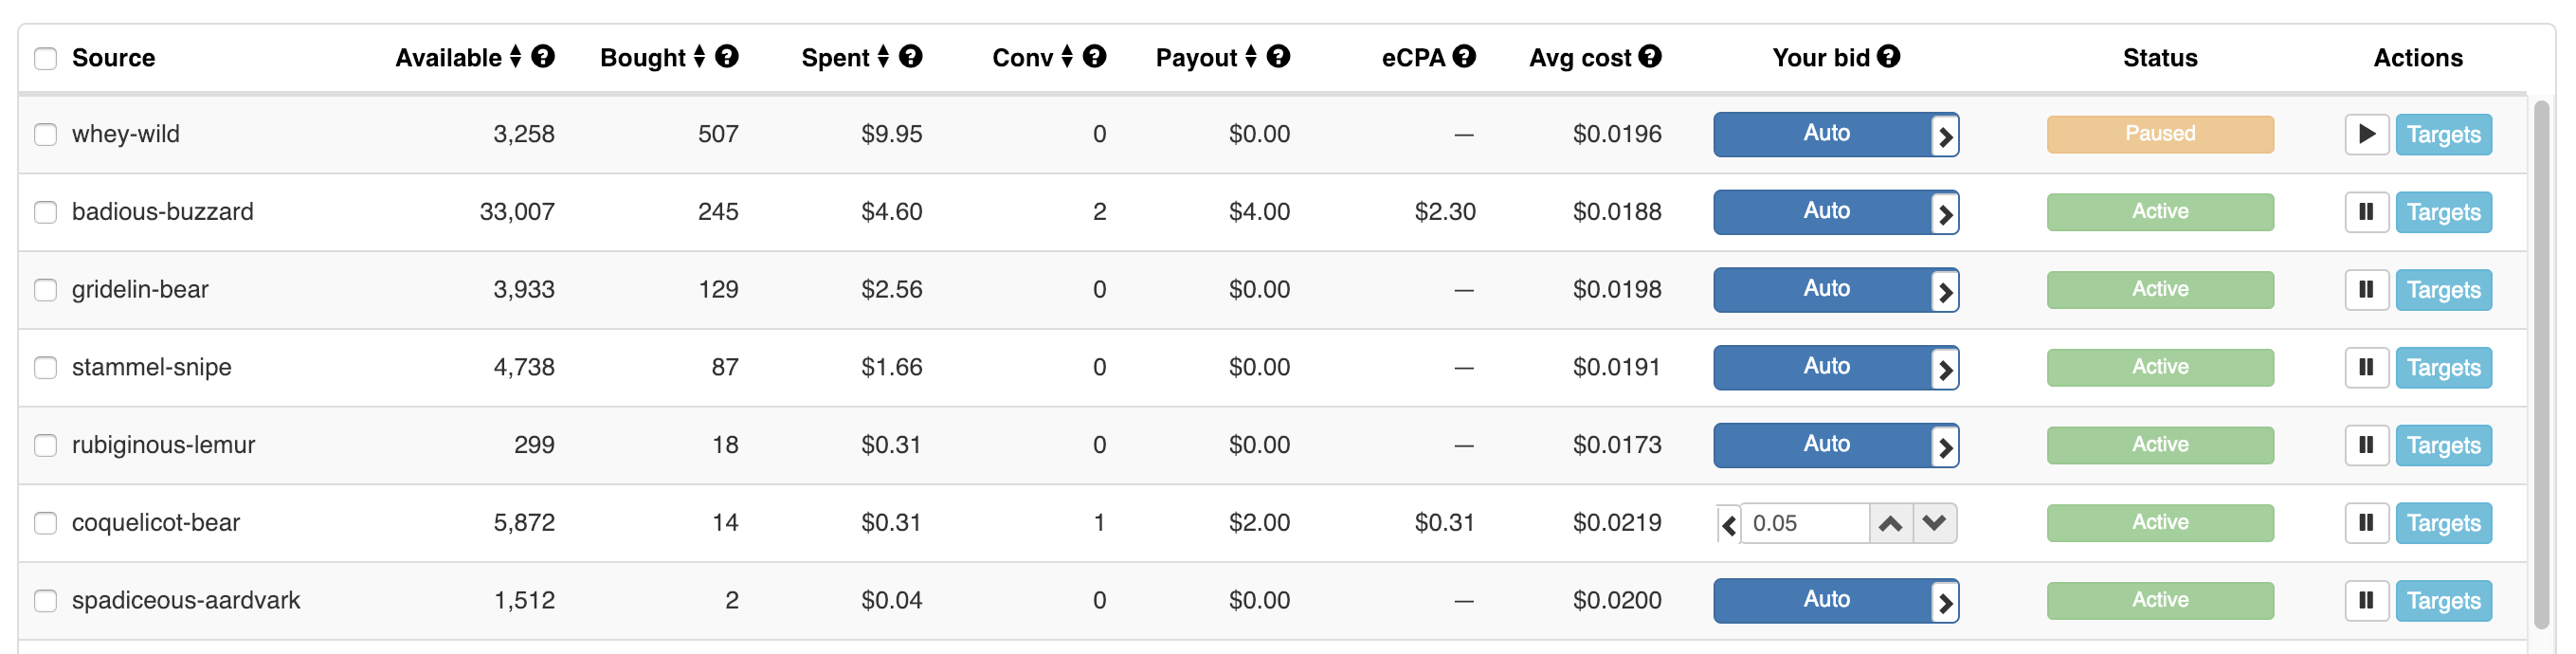Tick the gridelin-bear row checkbox
This screenshot has height=654, width=2576.
46,290
